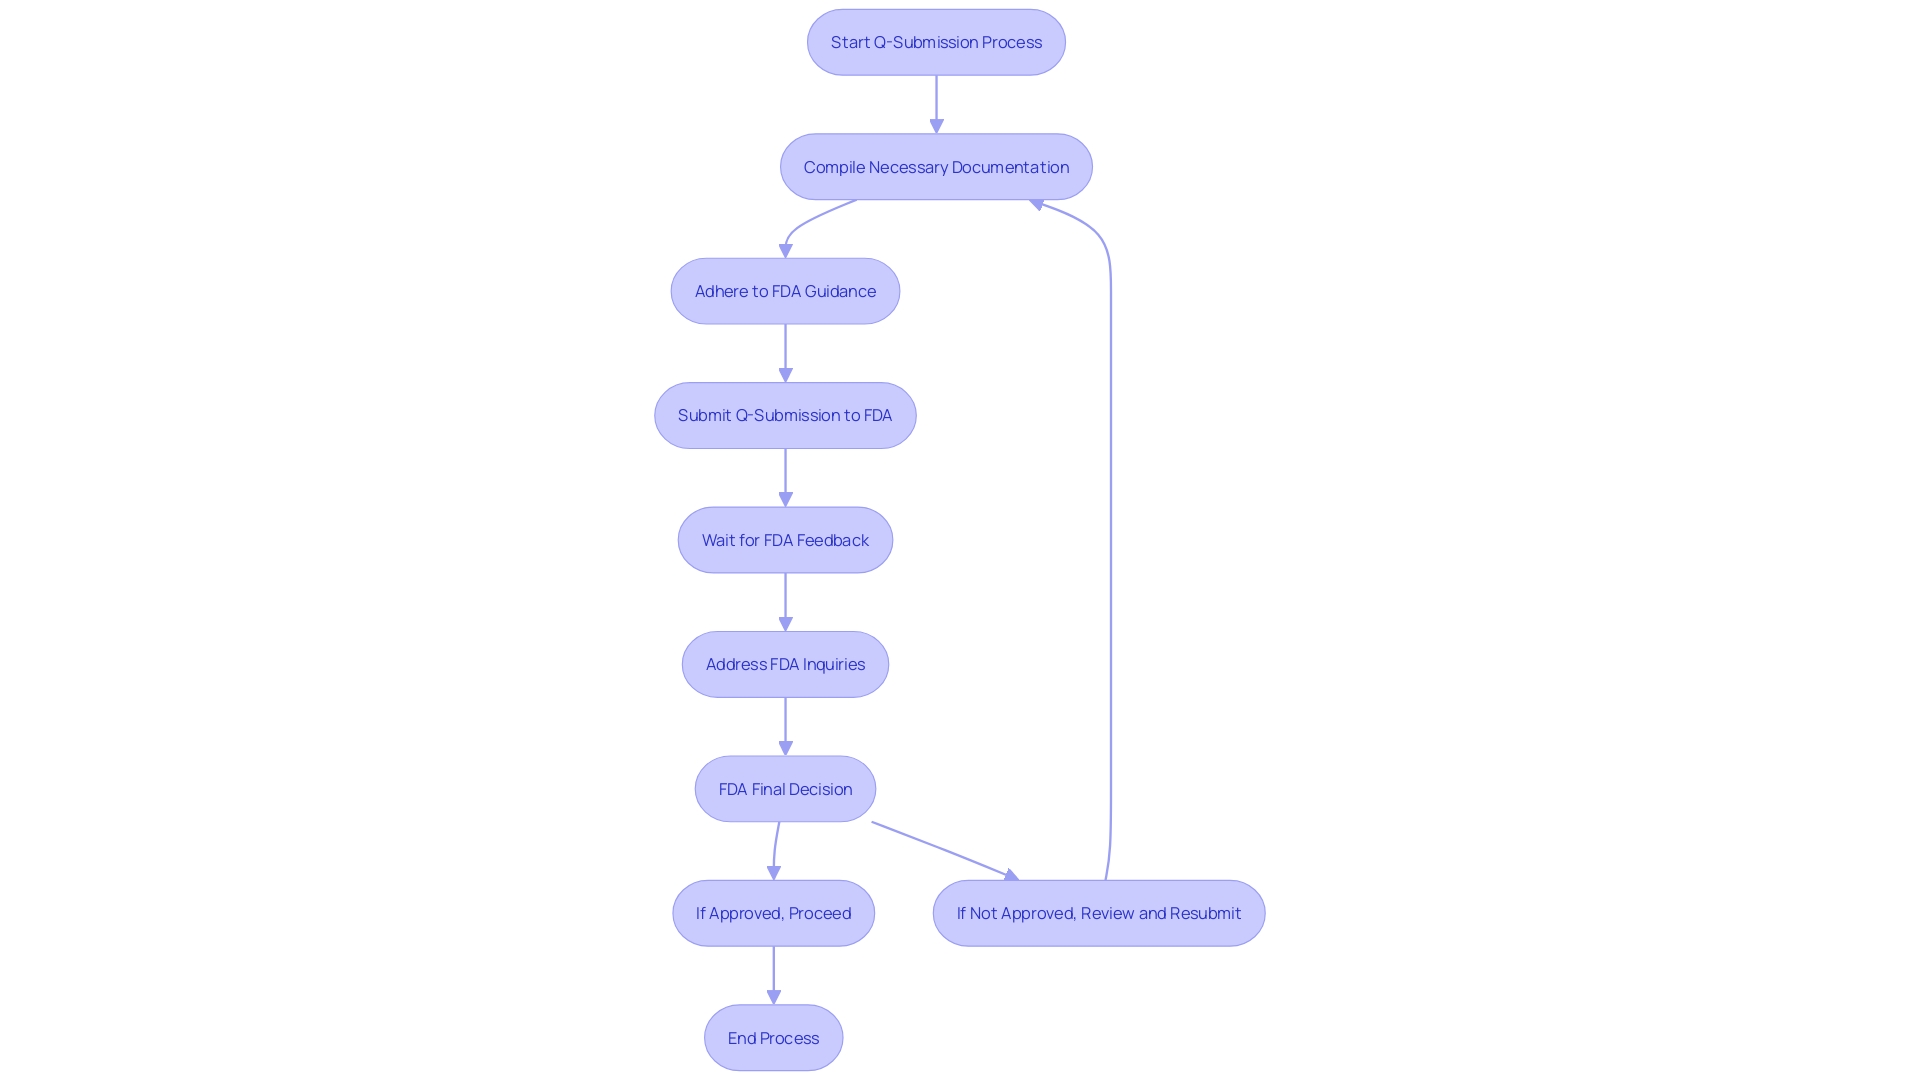Select the Compile Necessary Documentation node
The height and width of the screenshot is (1080, 1920).
coord(936,166)
